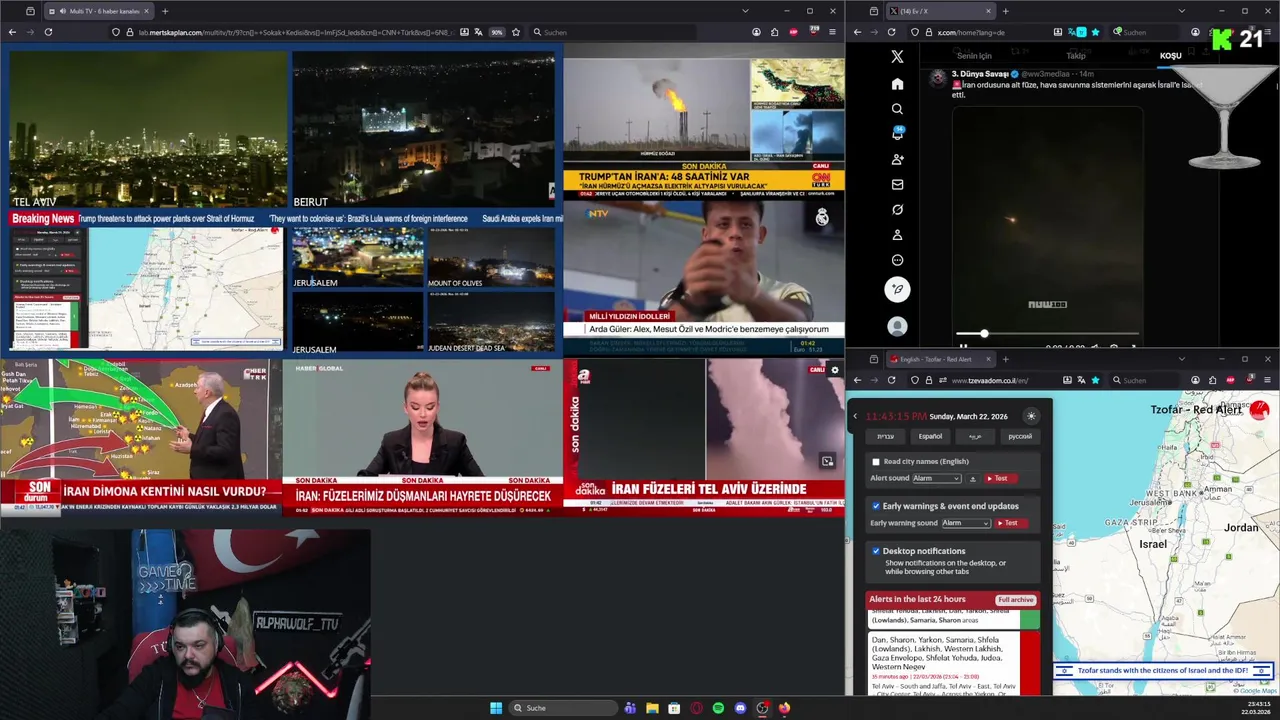Open settings gear on the A Haber stream
Viewport: 1280px width, 720px height.
pos(835,370)
